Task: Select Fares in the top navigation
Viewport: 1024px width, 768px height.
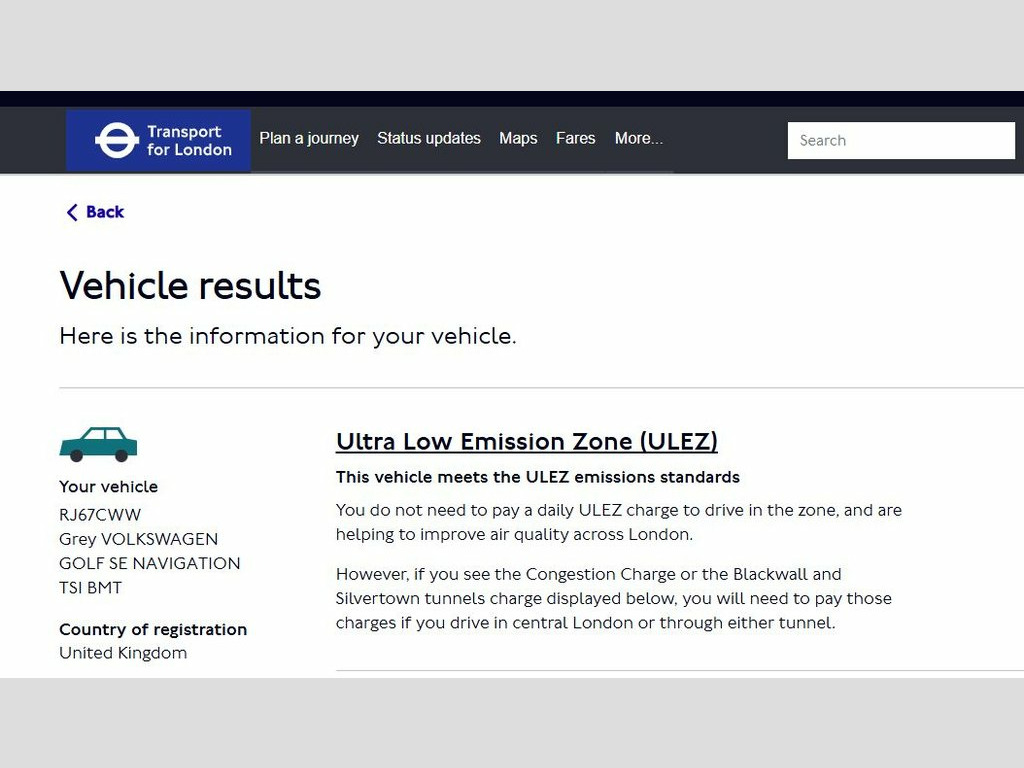Action: click(x=575, y=139)
